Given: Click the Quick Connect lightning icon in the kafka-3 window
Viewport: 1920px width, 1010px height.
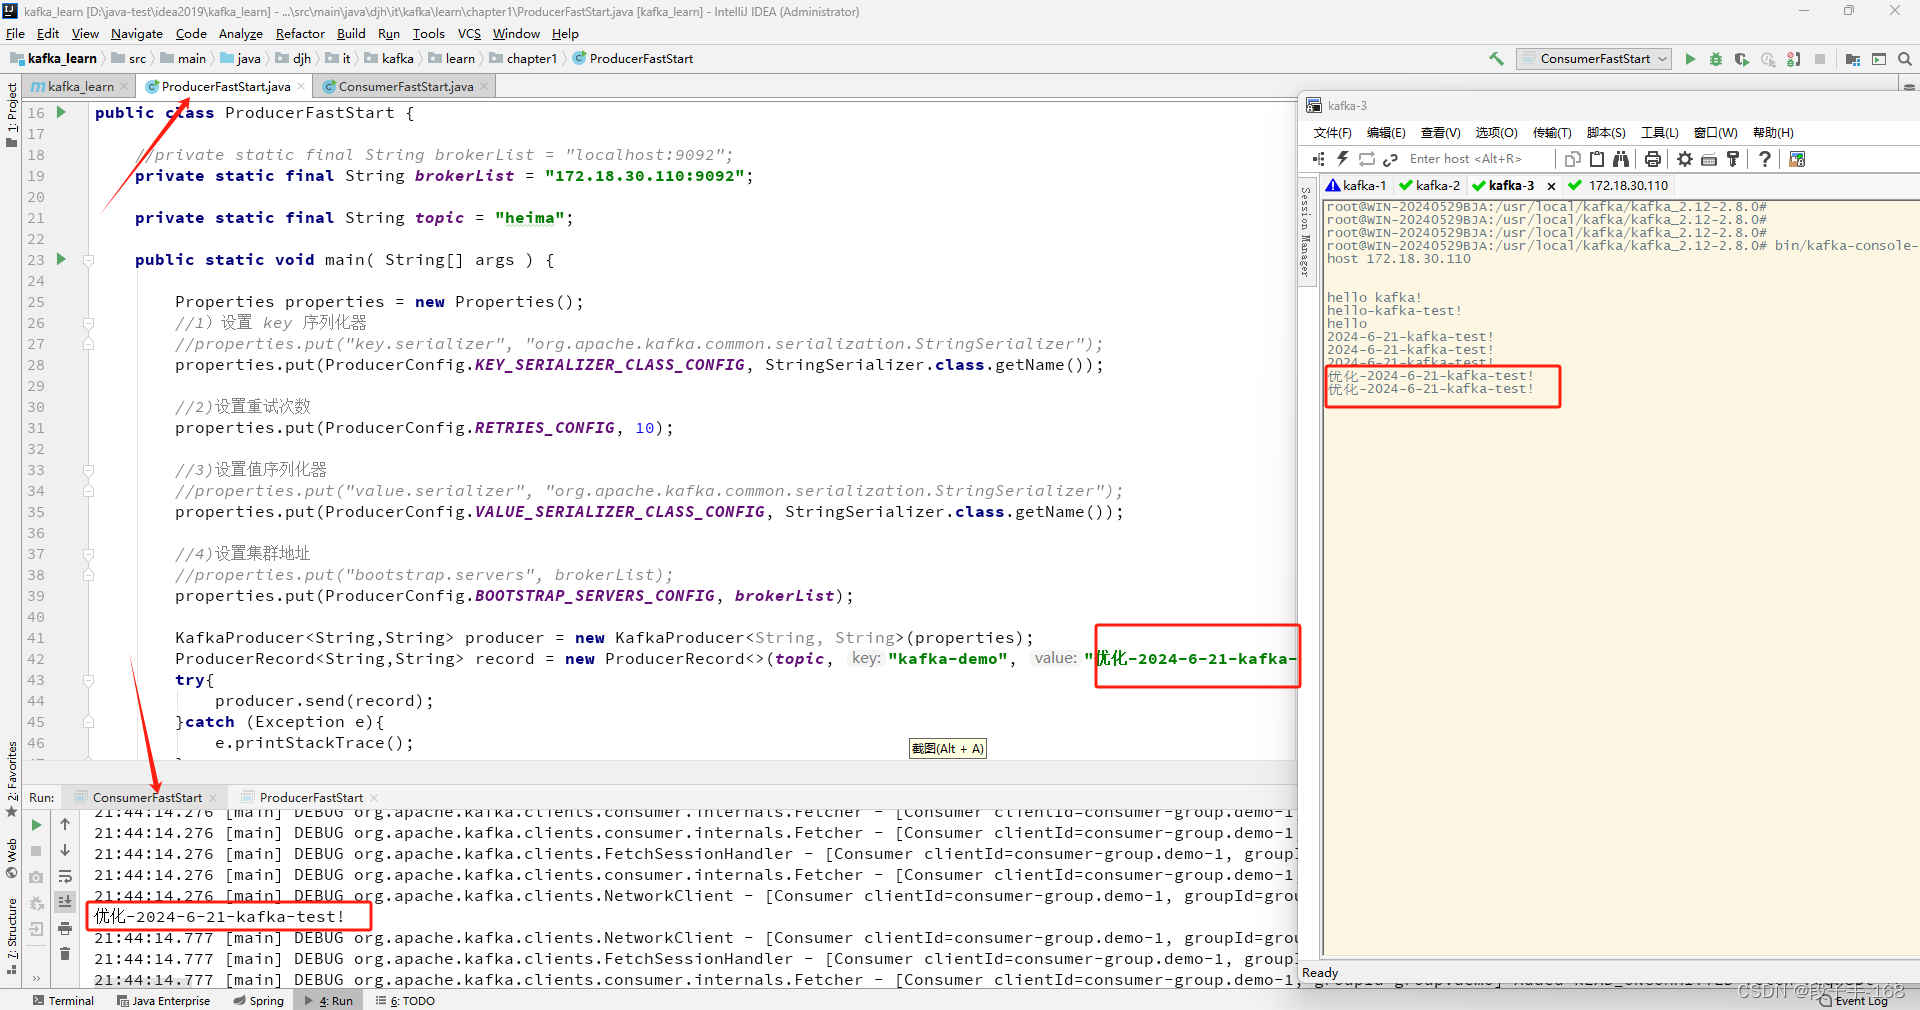Looking at the screenshot, I should pos(1343,159).
